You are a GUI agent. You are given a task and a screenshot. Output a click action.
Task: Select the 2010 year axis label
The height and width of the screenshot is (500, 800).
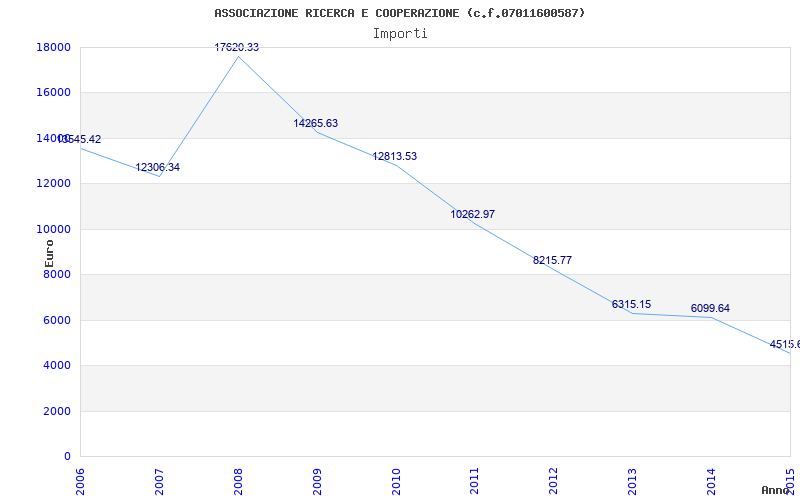[x=396, y=481]
